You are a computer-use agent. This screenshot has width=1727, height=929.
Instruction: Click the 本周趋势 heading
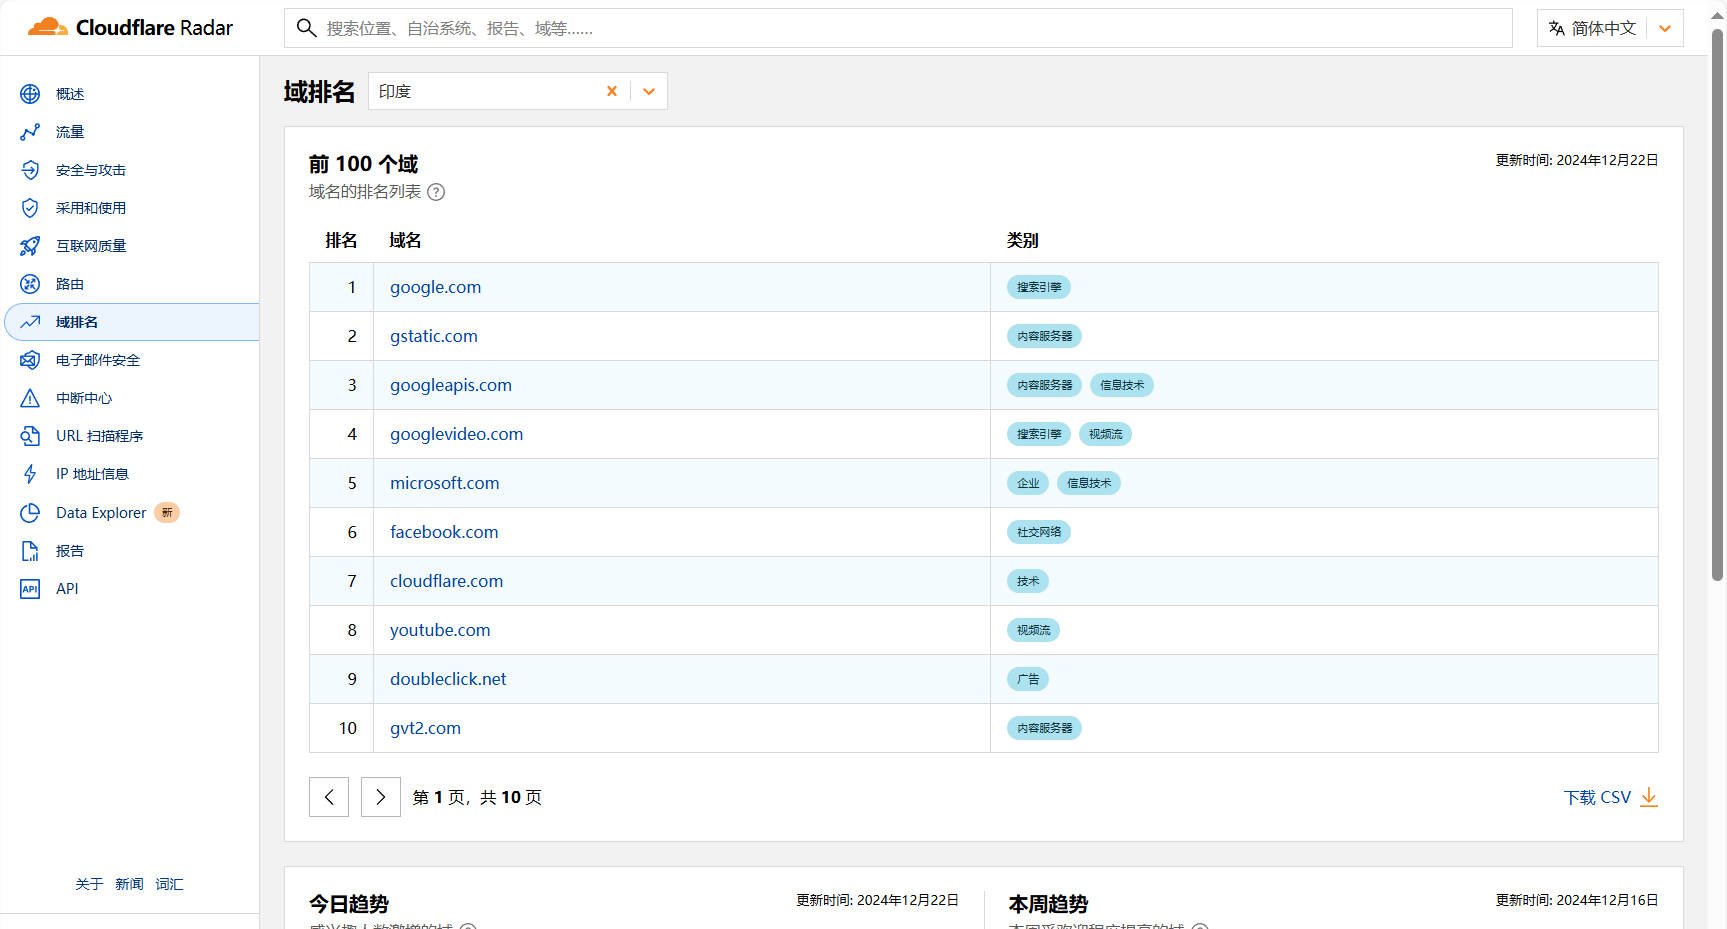(x=1048, y=904)
